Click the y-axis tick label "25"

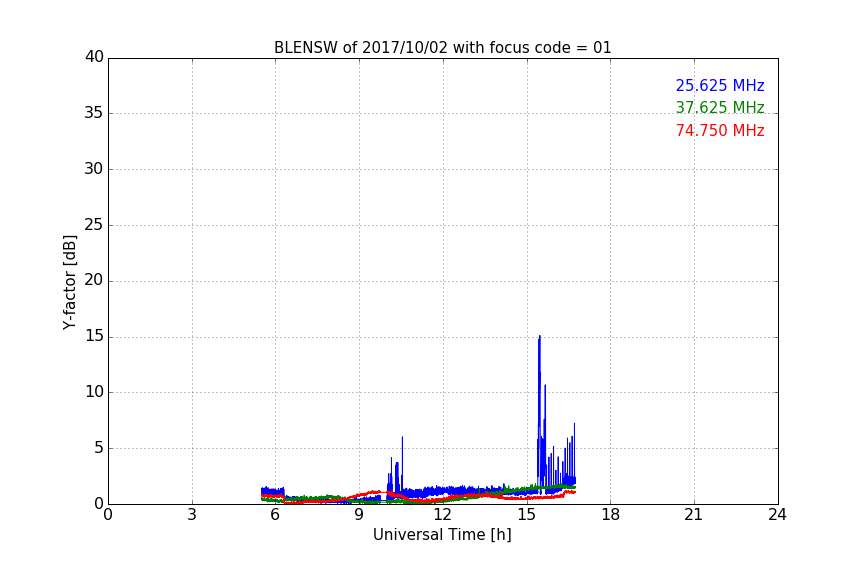94,224
